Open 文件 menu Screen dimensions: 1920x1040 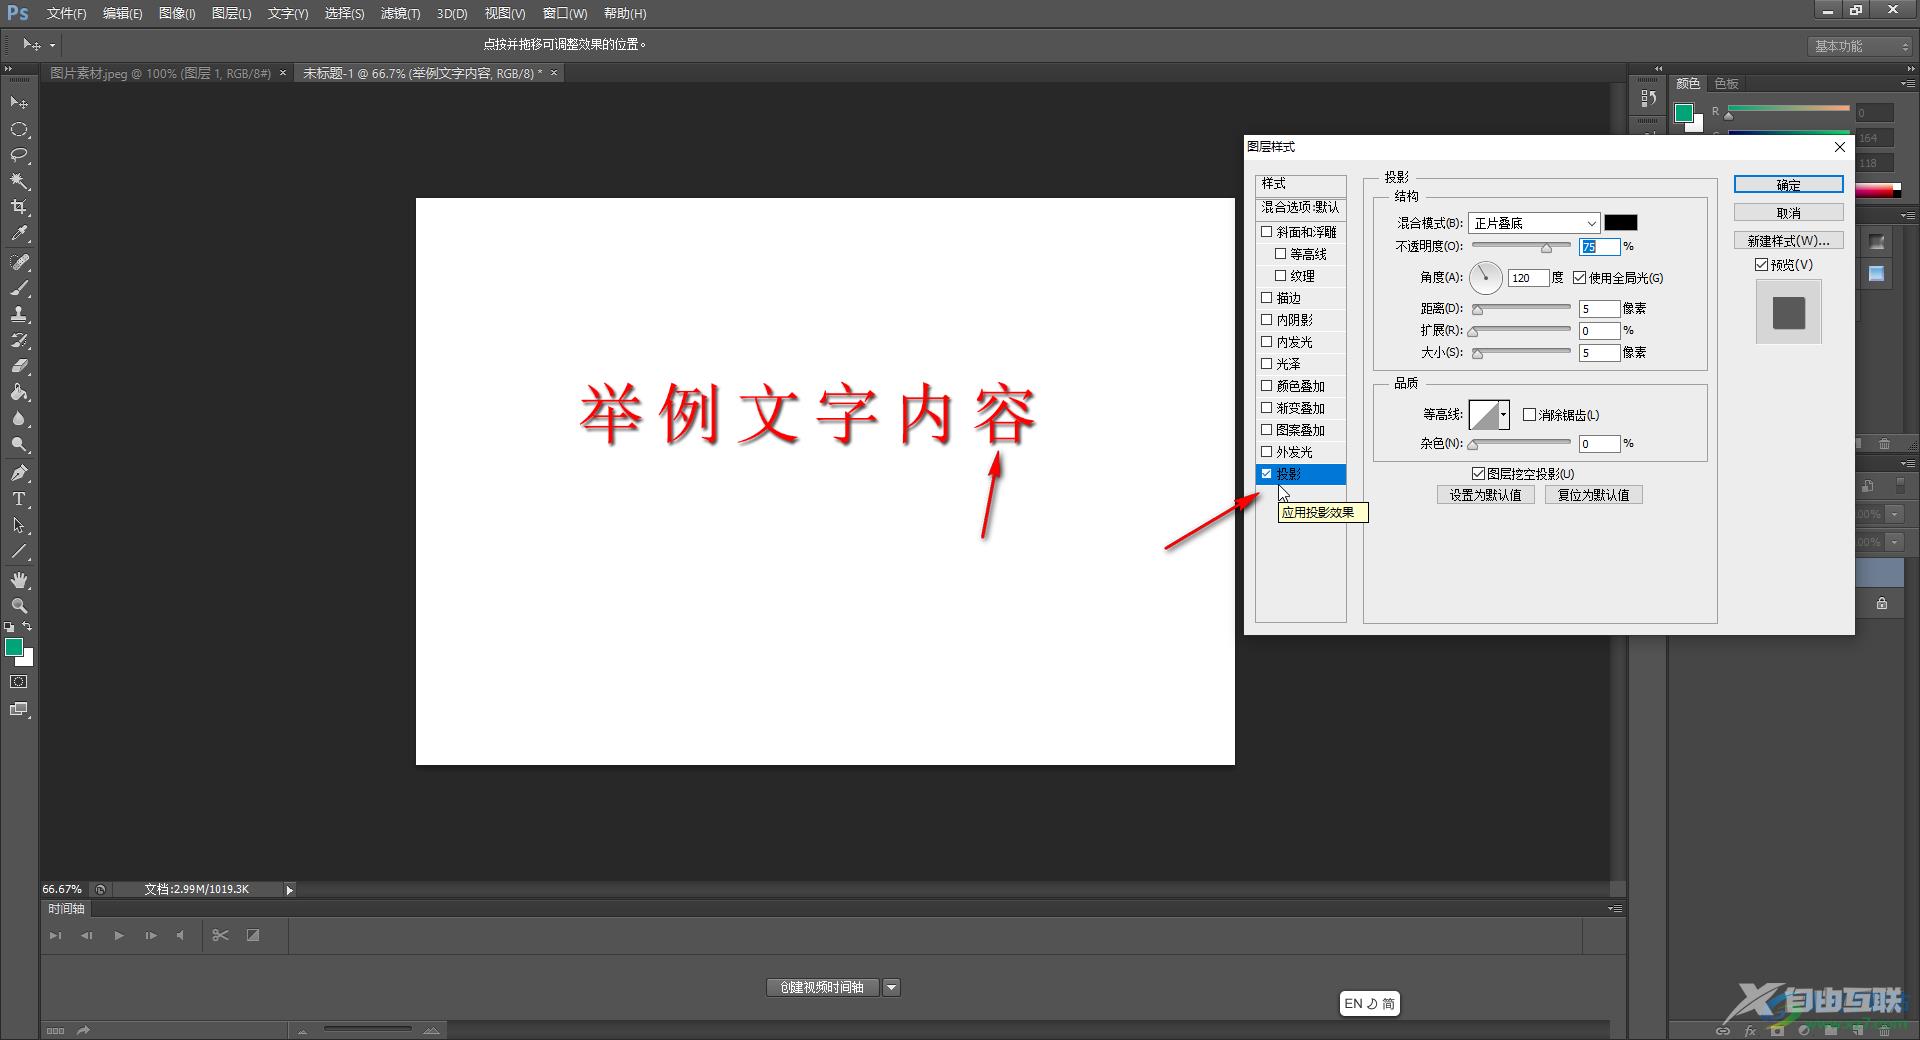tap(66, 14)
